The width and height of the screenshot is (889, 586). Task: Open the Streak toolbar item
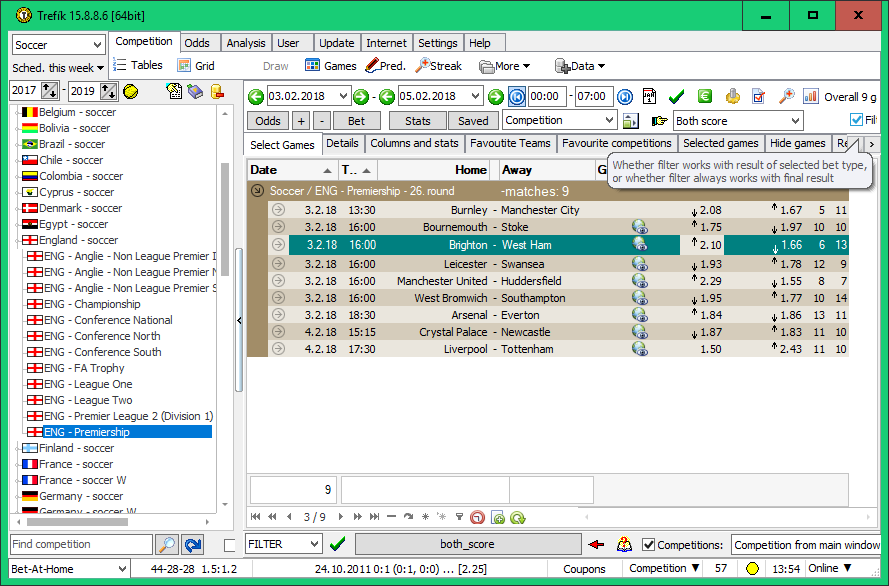(x=439, y=66)
